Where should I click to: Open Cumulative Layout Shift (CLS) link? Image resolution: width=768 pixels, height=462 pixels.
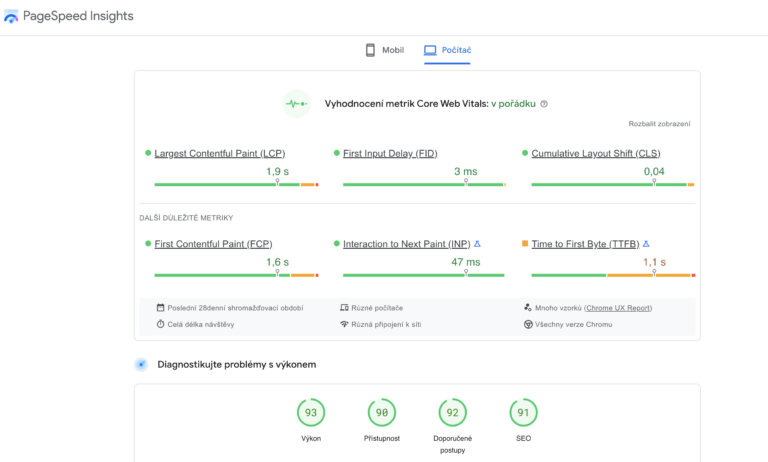pos(596,154)
